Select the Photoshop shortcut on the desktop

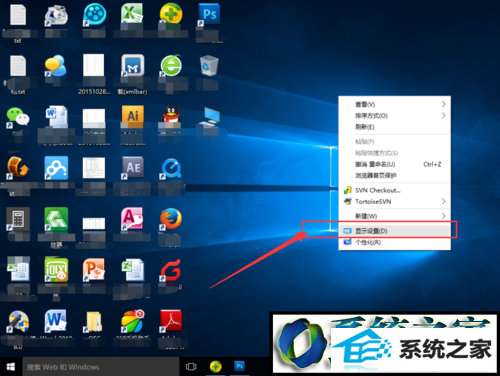click(x=209, y=15)
